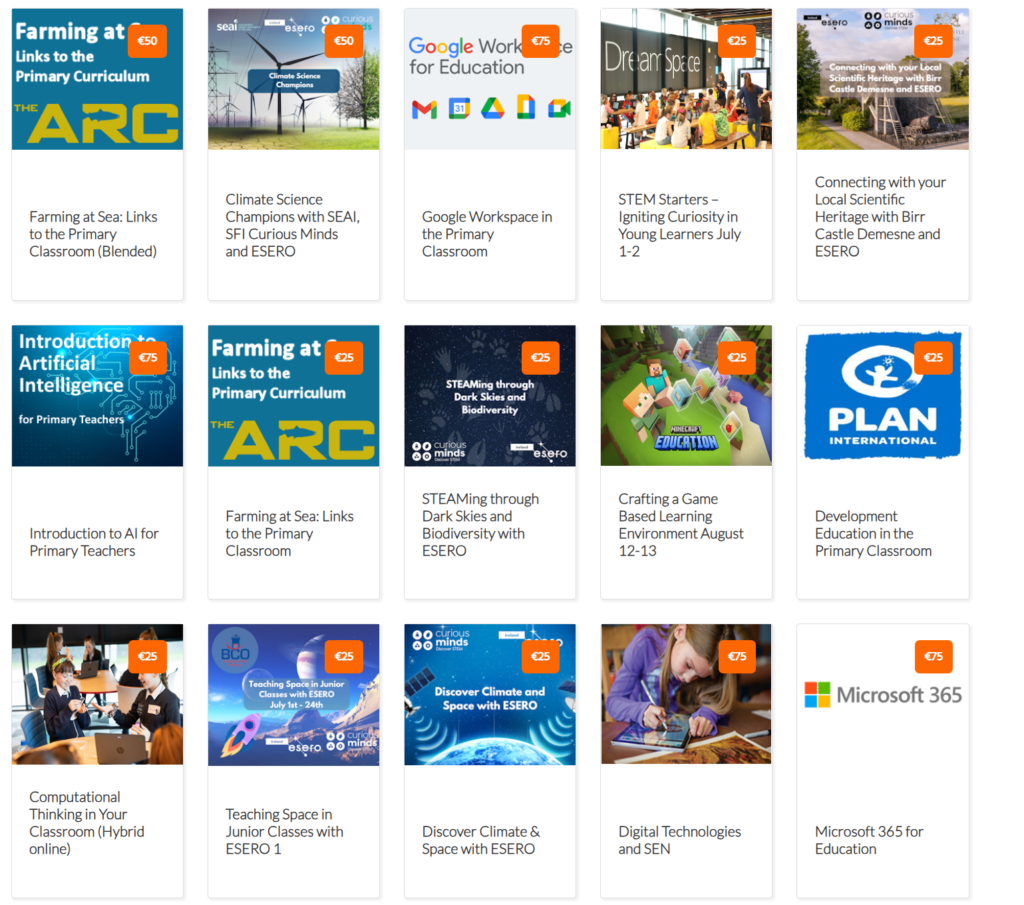Open the Introduction to AI for Primary Teachers course
Screen dimensions: 1024x905
(94, 542)
